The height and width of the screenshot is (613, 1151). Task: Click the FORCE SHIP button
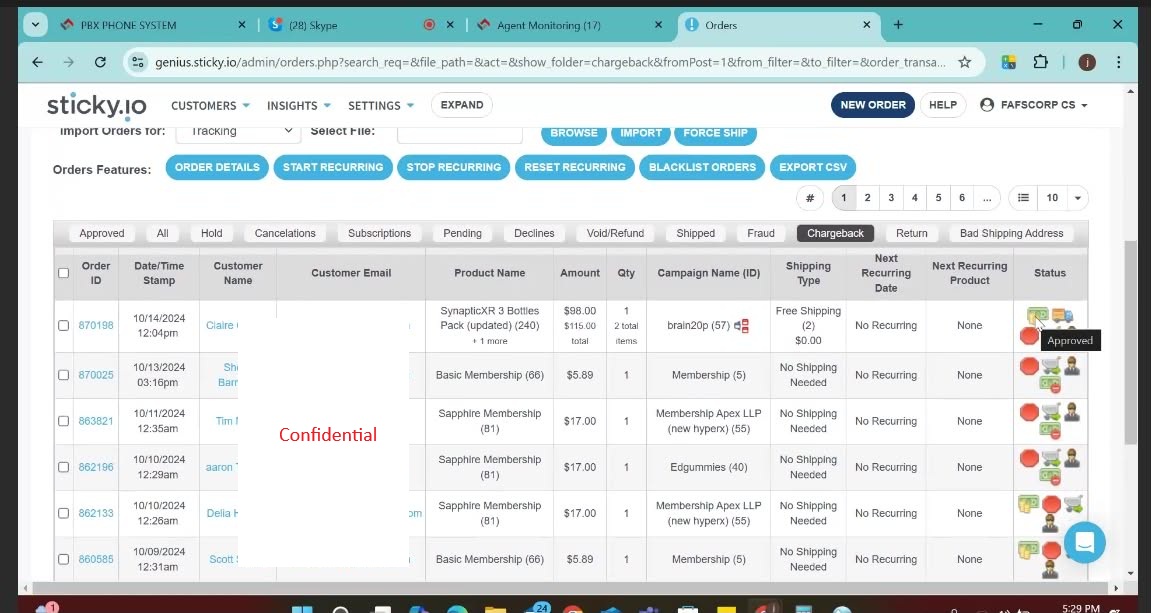tap(715, 133)
